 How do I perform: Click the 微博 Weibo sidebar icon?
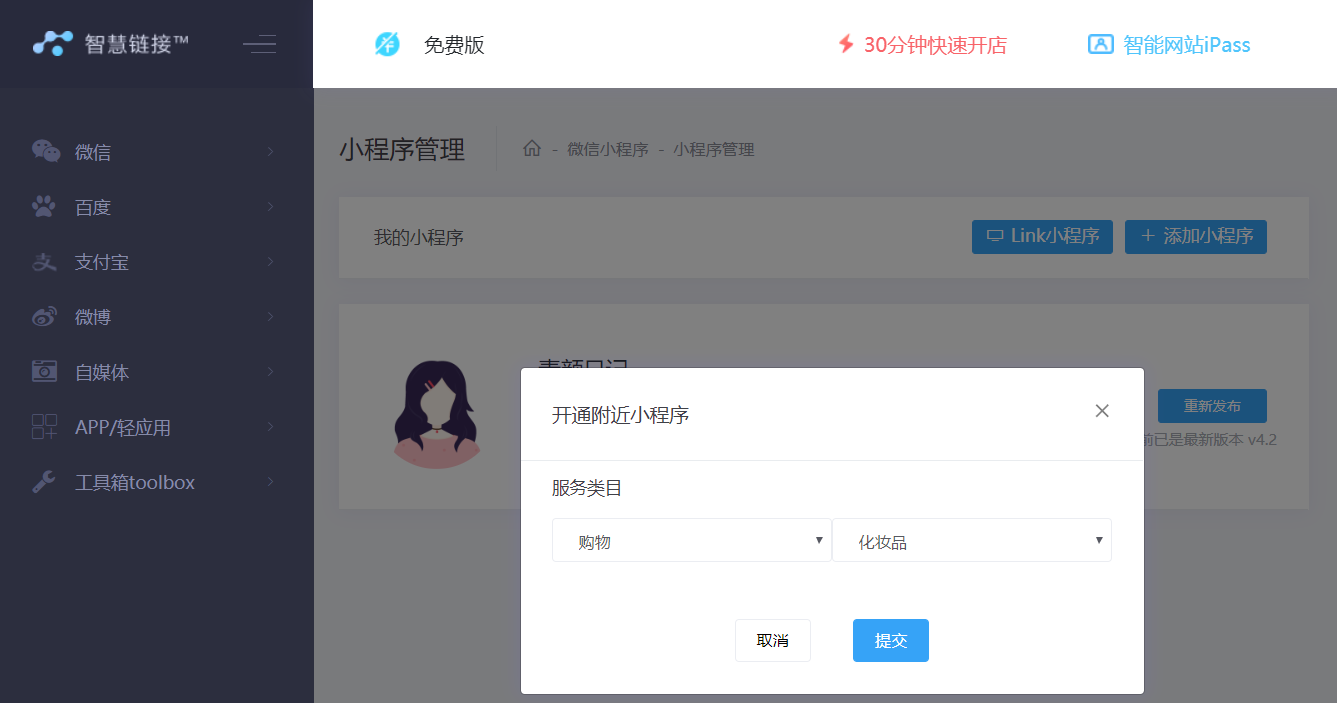tap(44, 317)
